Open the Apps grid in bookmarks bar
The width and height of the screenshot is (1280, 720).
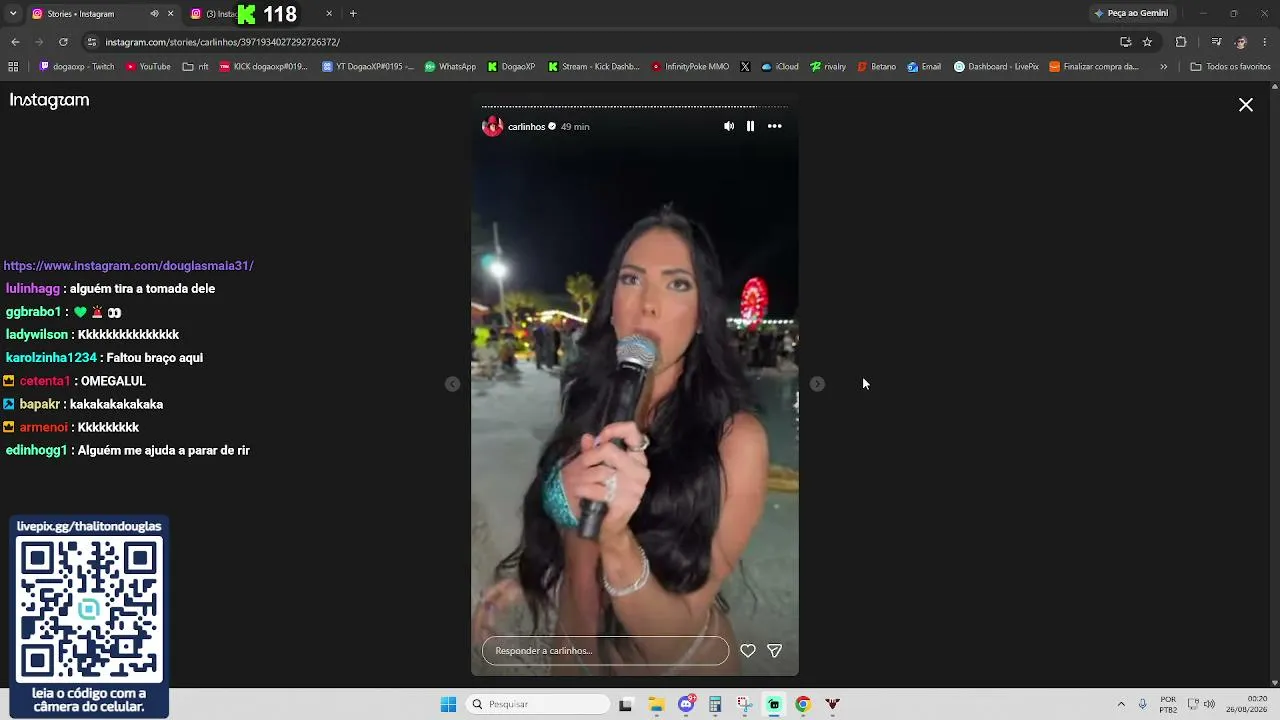[13, 67]
